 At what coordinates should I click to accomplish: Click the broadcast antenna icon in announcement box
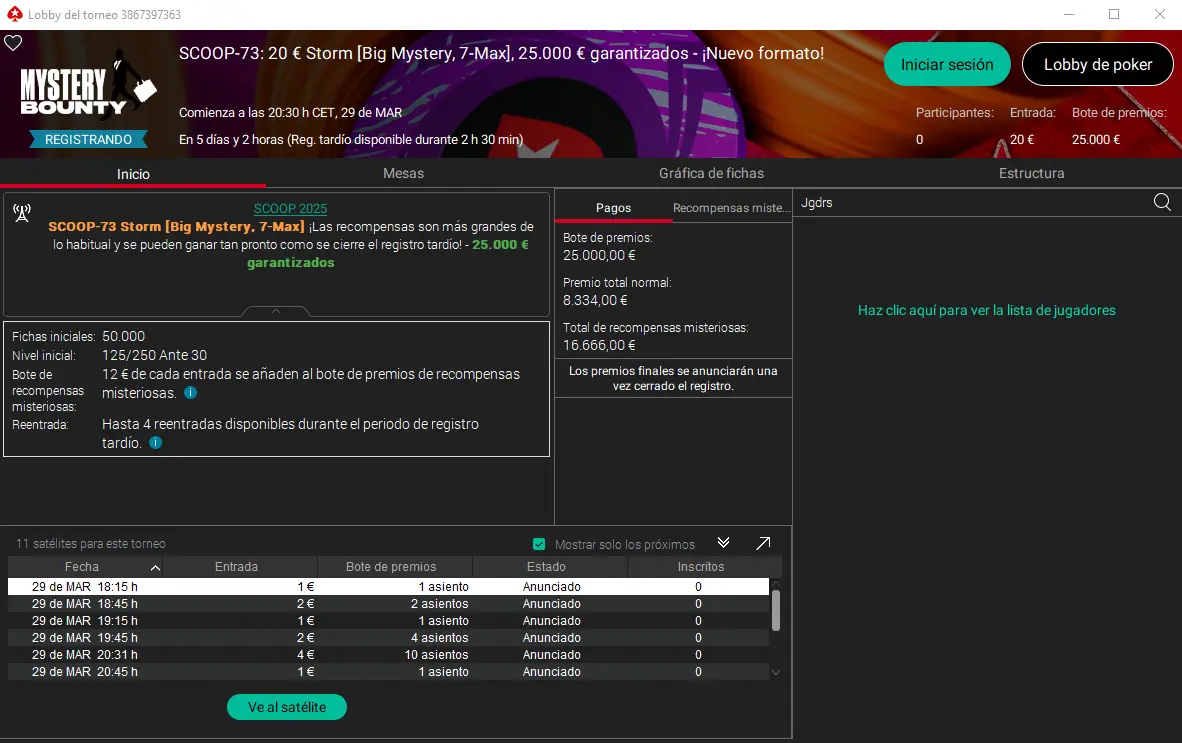22,213
